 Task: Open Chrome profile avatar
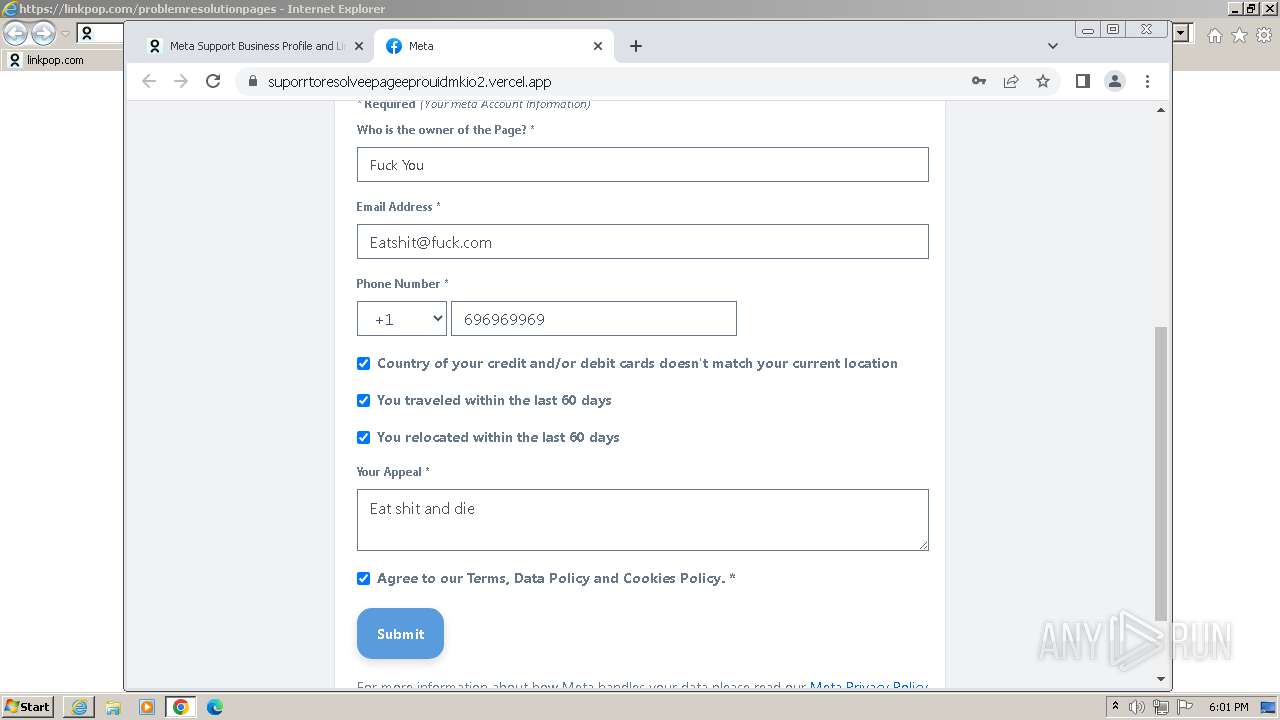1115,82
